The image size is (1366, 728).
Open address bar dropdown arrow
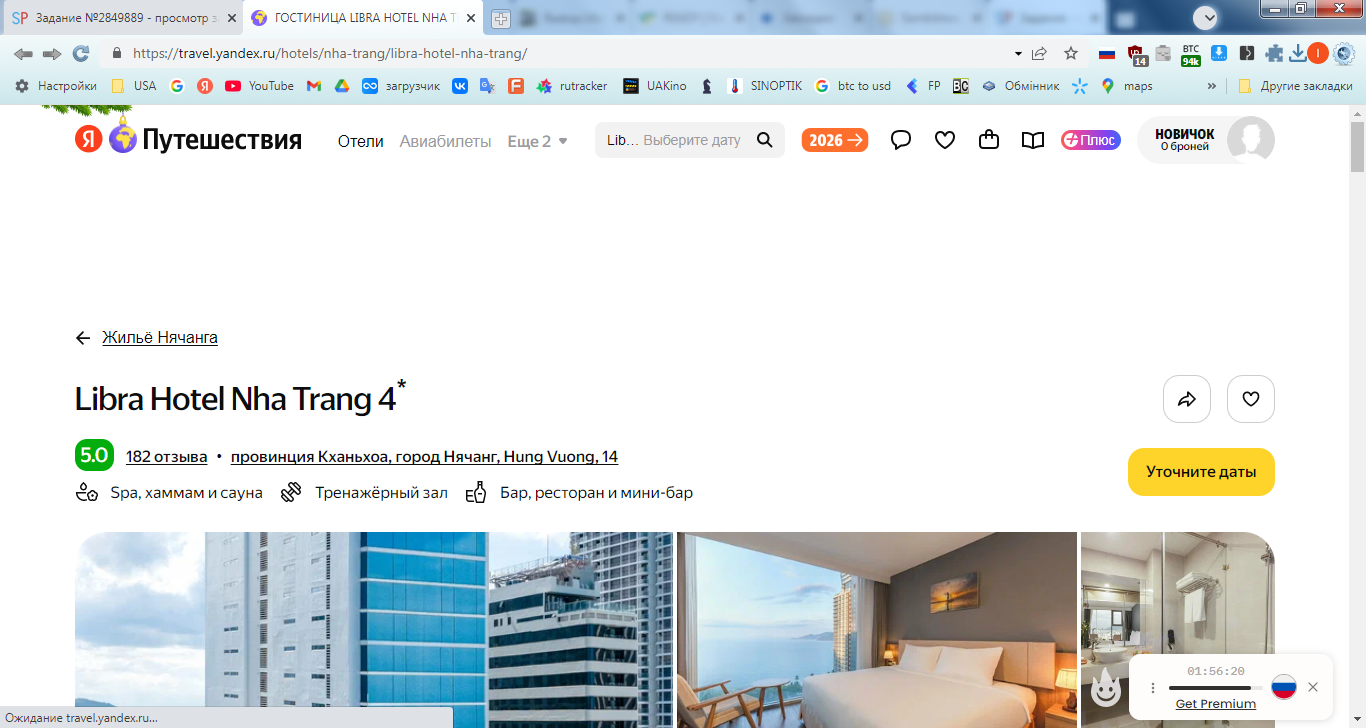[1018, 53]
